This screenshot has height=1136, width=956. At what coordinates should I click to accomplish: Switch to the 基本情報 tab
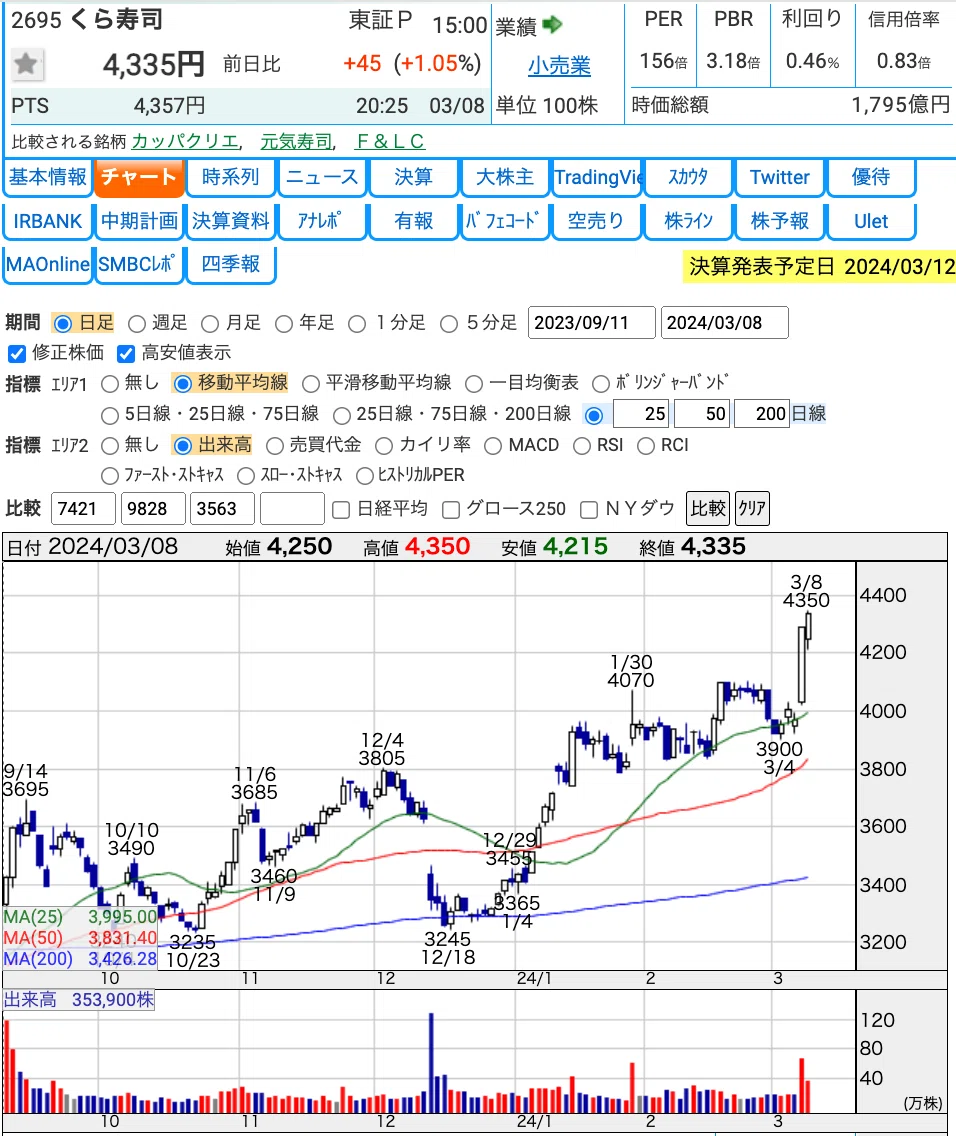(x=48, y=178)
